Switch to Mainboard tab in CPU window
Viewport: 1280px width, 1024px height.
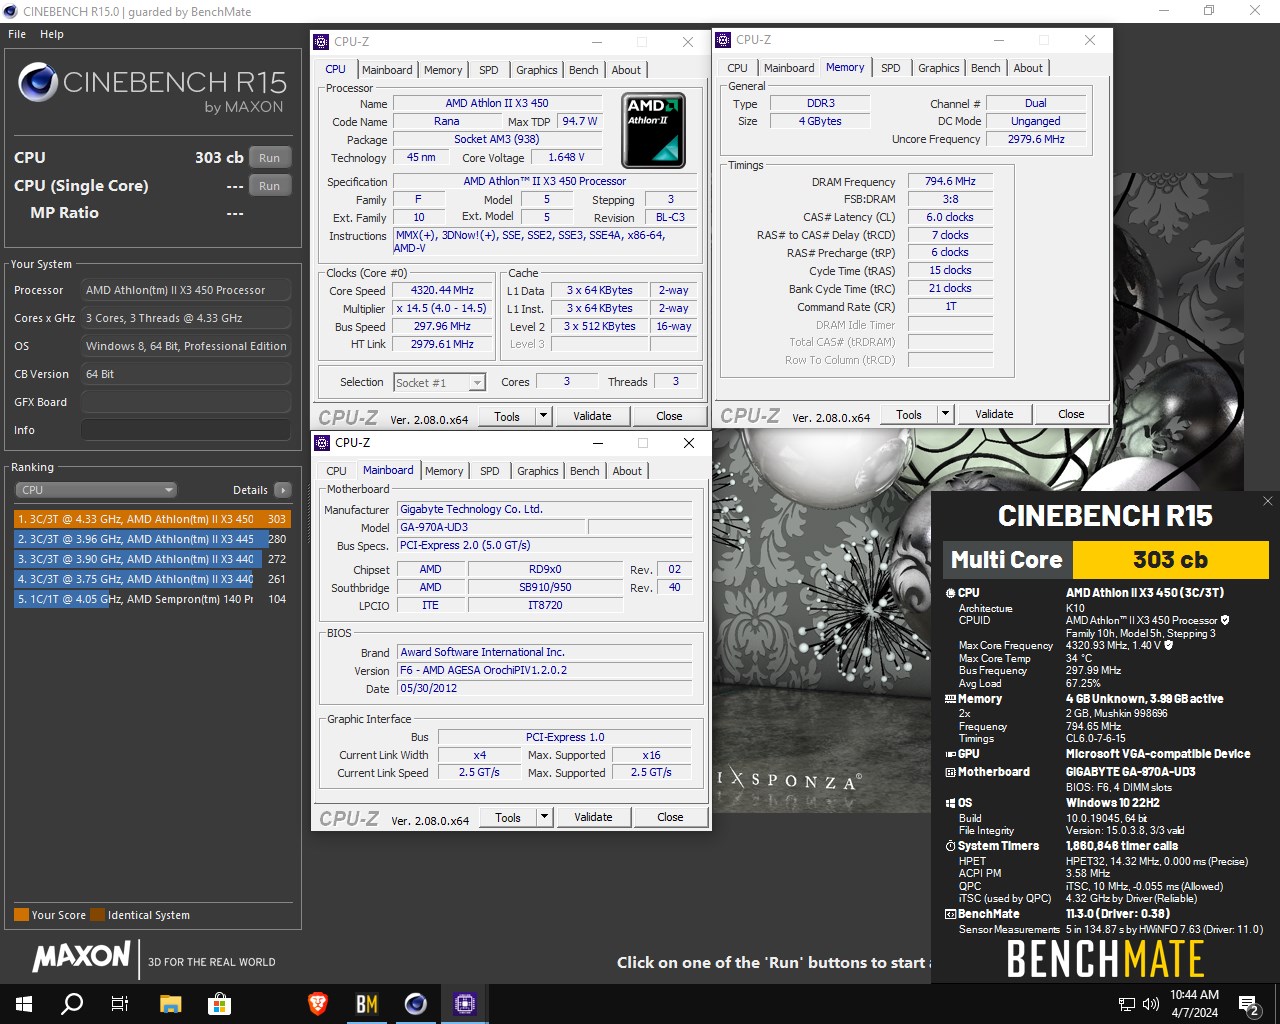click(387, 70)
